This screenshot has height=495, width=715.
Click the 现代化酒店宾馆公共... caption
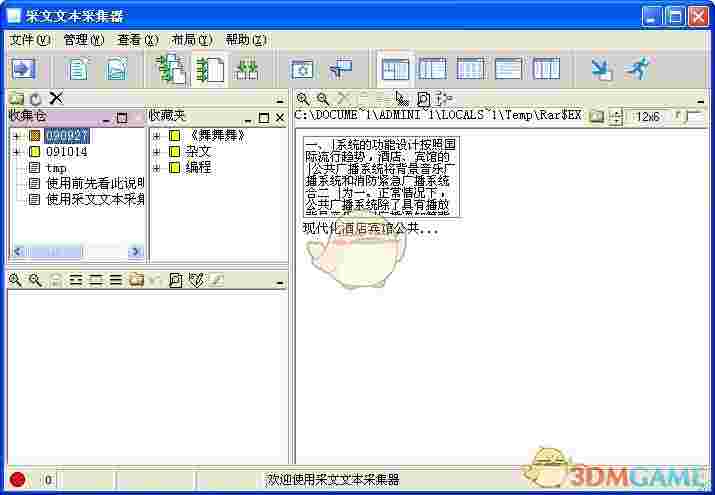point(370,228)
